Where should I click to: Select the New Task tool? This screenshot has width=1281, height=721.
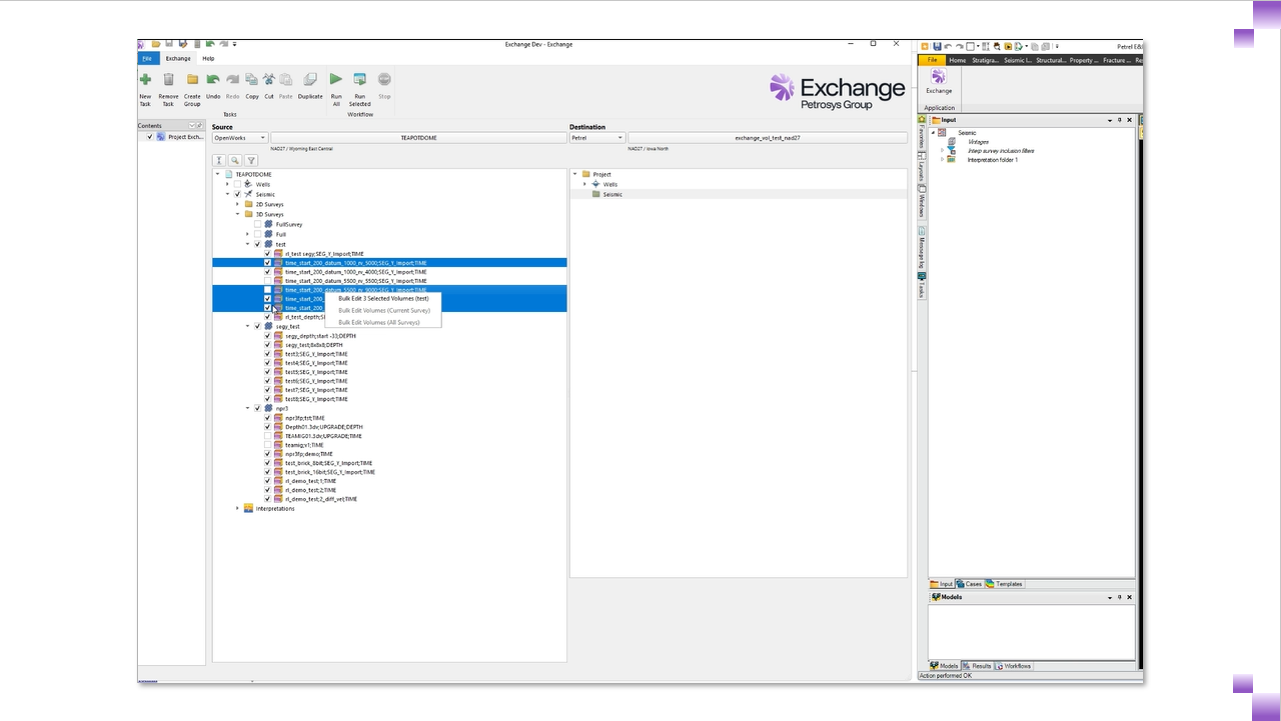point(144,82)
